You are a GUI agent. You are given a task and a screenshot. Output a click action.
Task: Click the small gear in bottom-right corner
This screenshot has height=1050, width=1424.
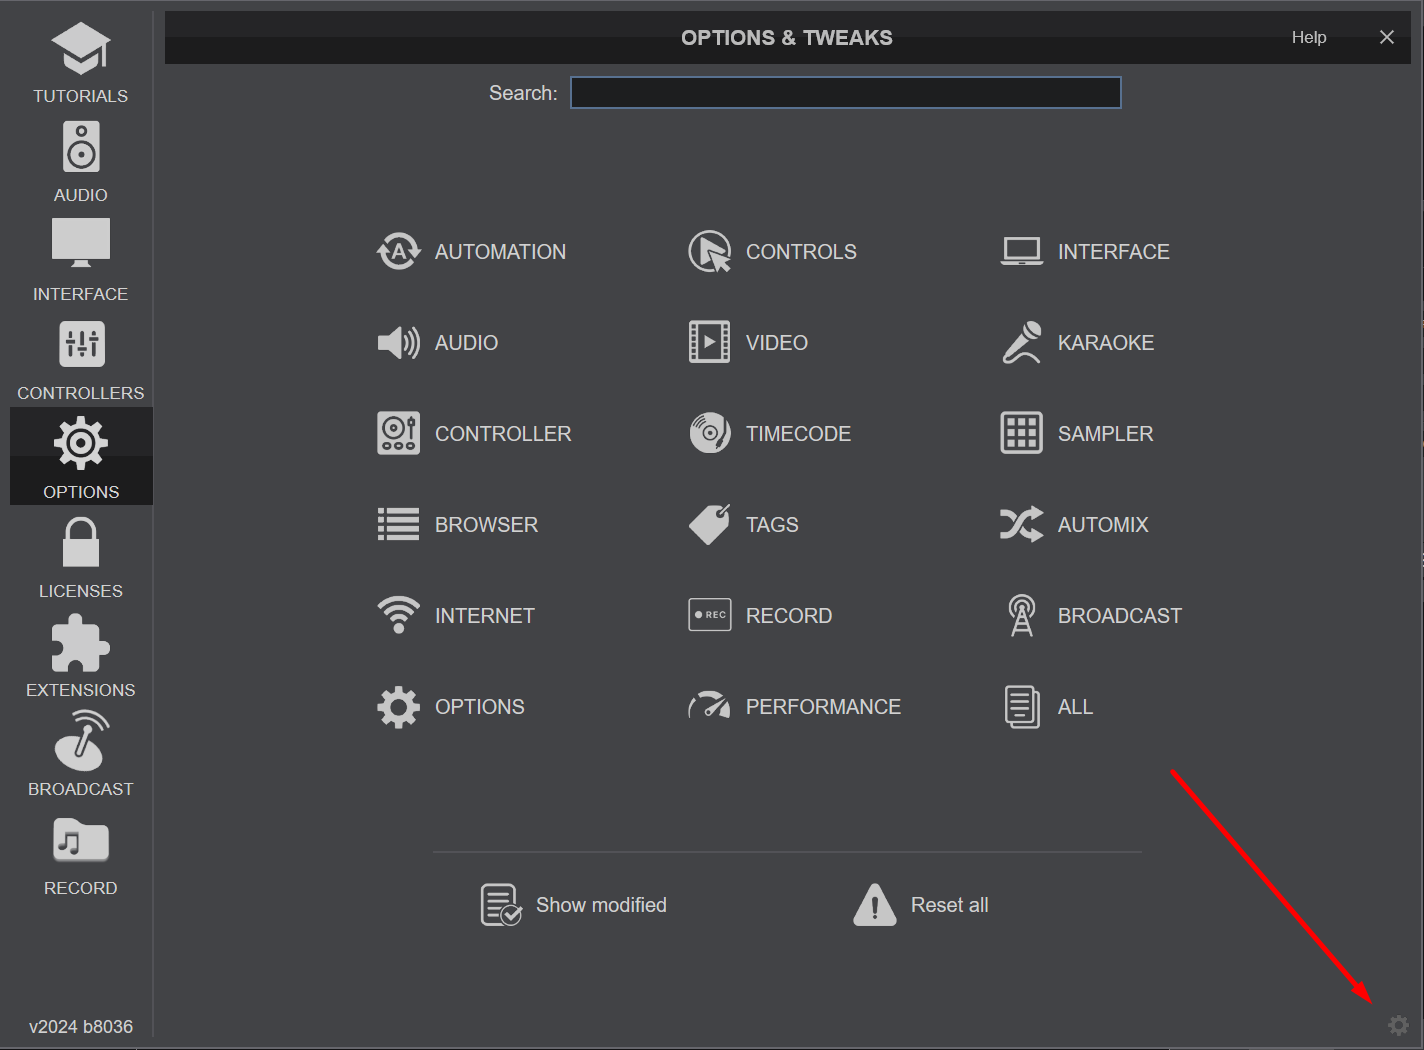(x=1398, y=1025)
